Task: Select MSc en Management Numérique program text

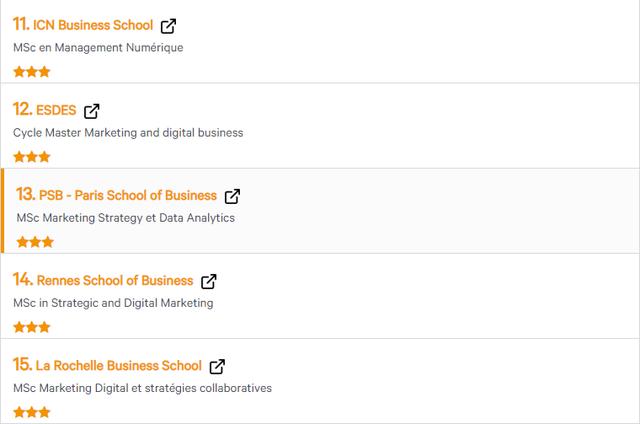Action: point(98,48)
